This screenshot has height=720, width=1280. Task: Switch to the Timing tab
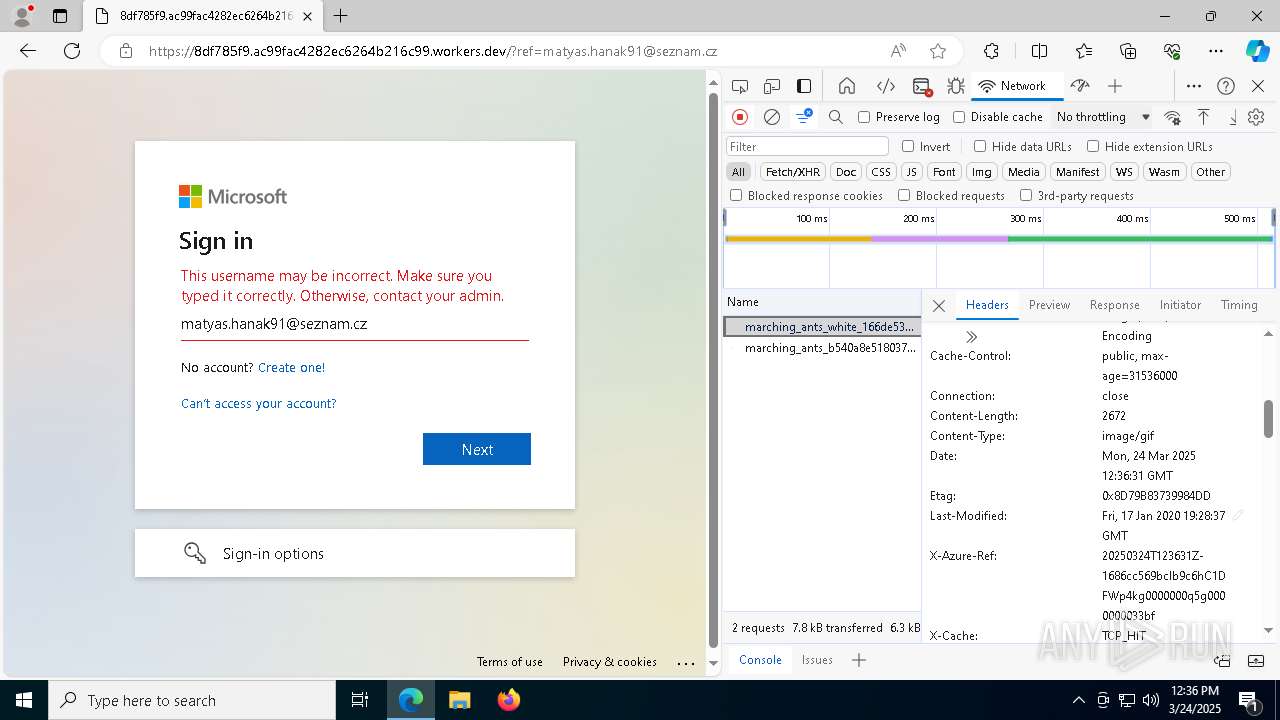(1239, 305)
